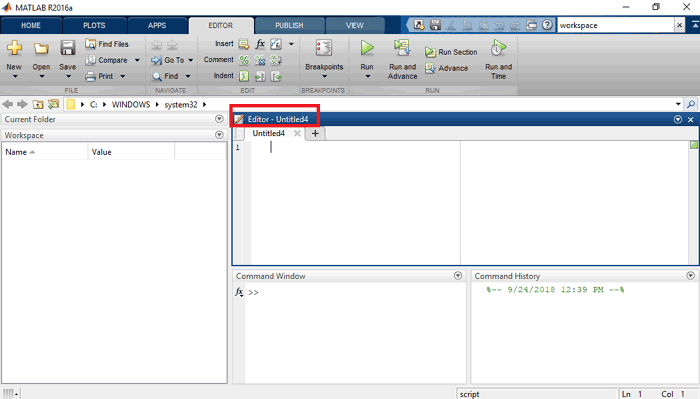700x399 pixels.
Task: Click the wrap comments icon
Action: point(276,60)
